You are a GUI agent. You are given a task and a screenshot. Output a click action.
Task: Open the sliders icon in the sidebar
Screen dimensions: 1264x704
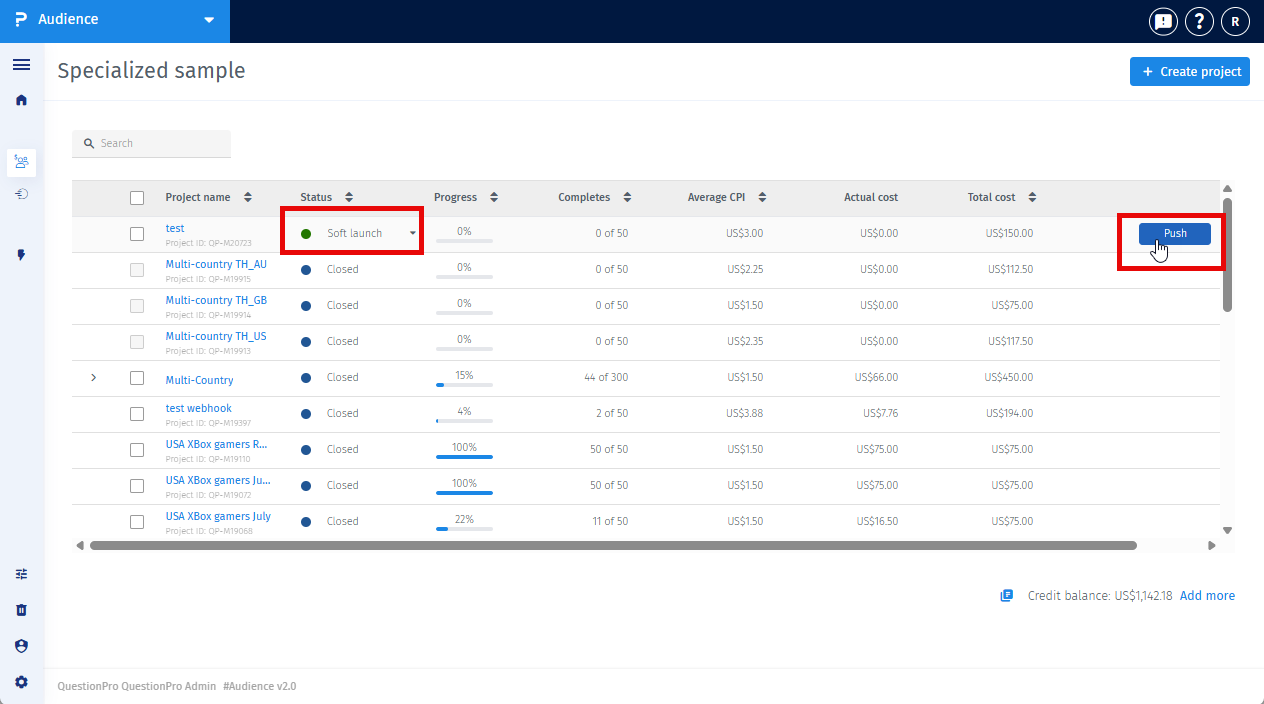tap(21, 574)
